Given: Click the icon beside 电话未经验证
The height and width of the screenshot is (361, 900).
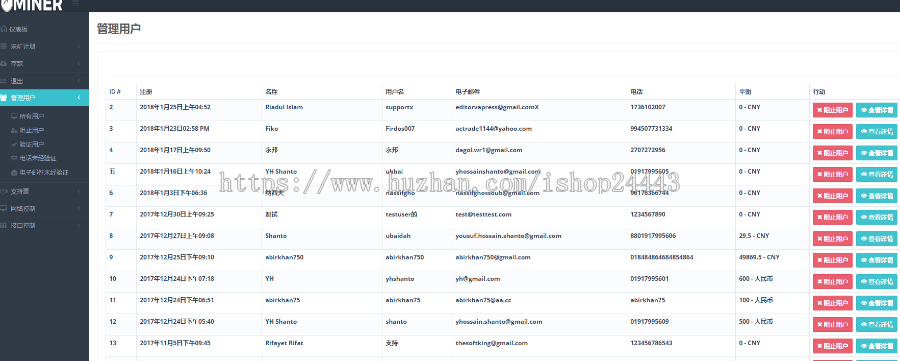Looking at the screenshot, I should pos(14,158).
